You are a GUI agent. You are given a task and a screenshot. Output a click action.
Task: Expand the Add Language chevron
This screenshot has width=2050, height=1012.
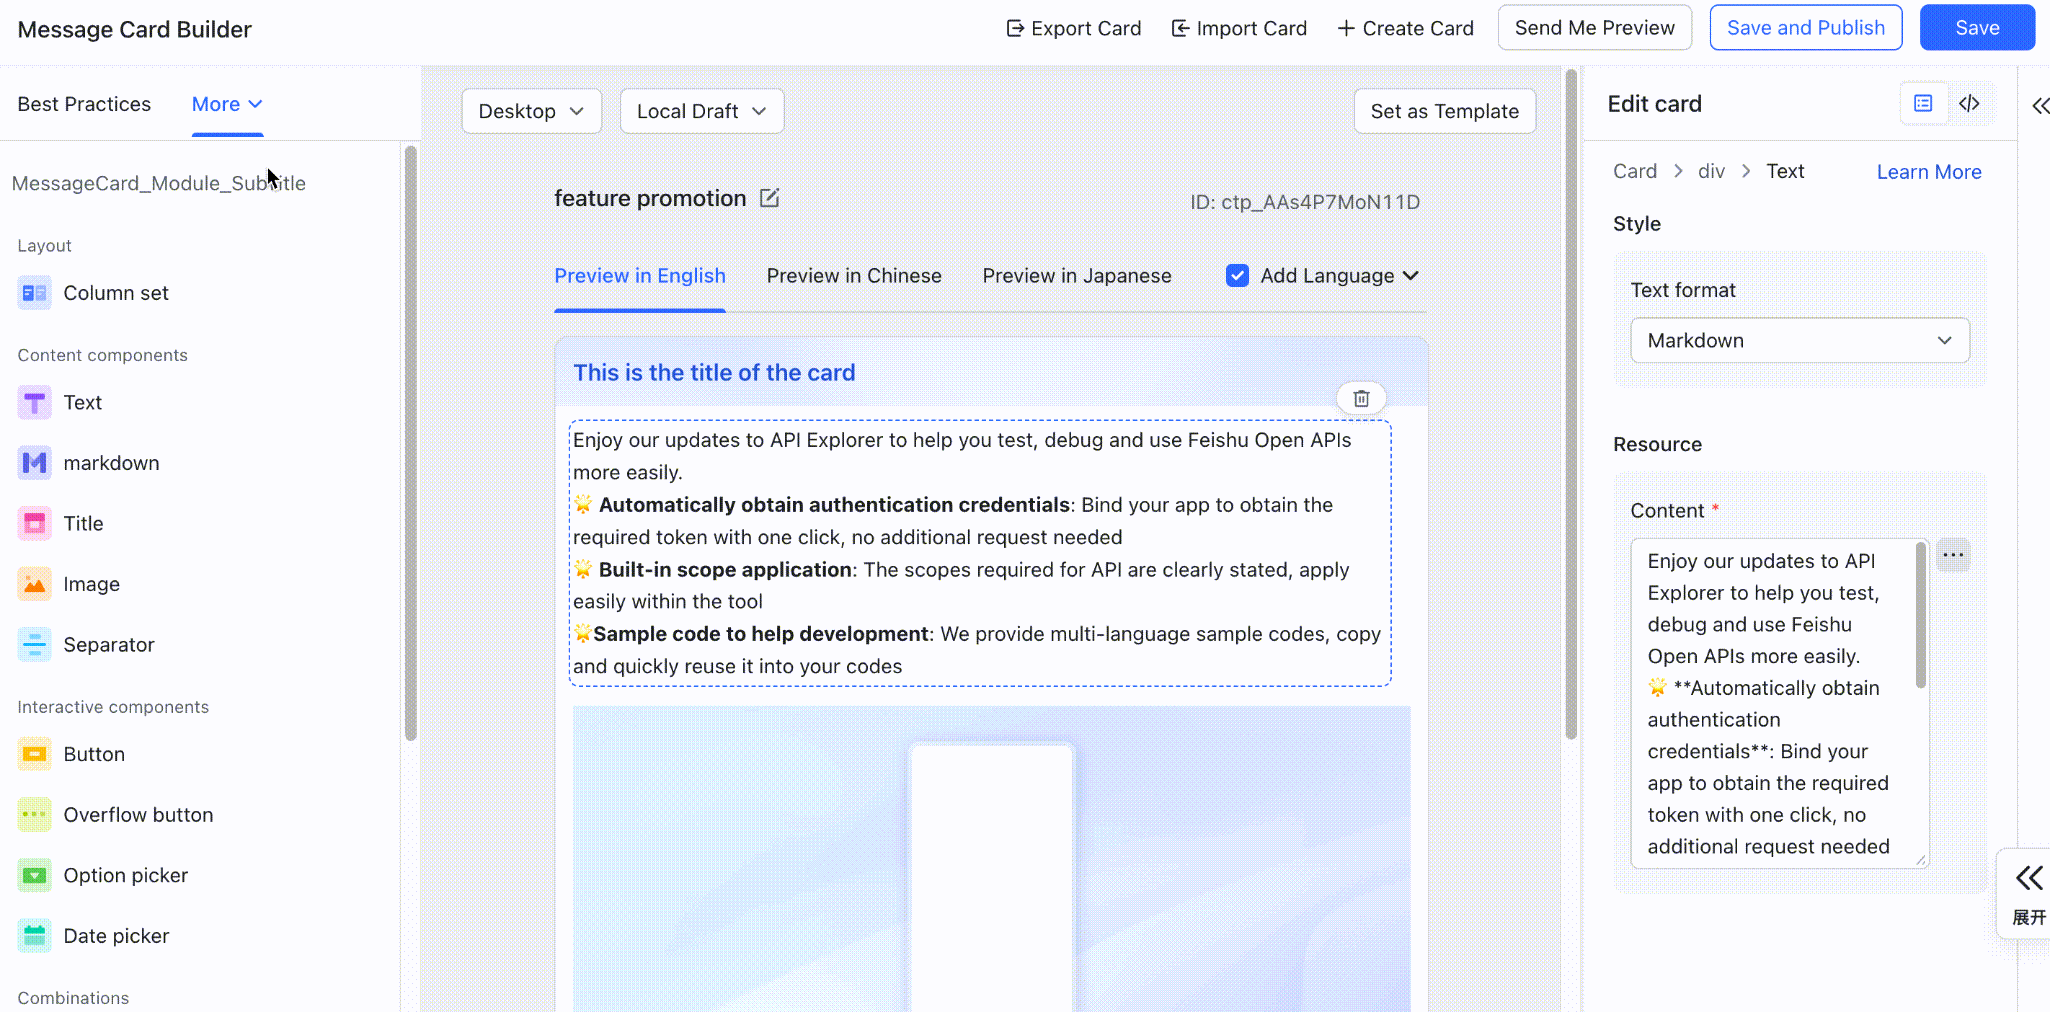[1411, 276]
